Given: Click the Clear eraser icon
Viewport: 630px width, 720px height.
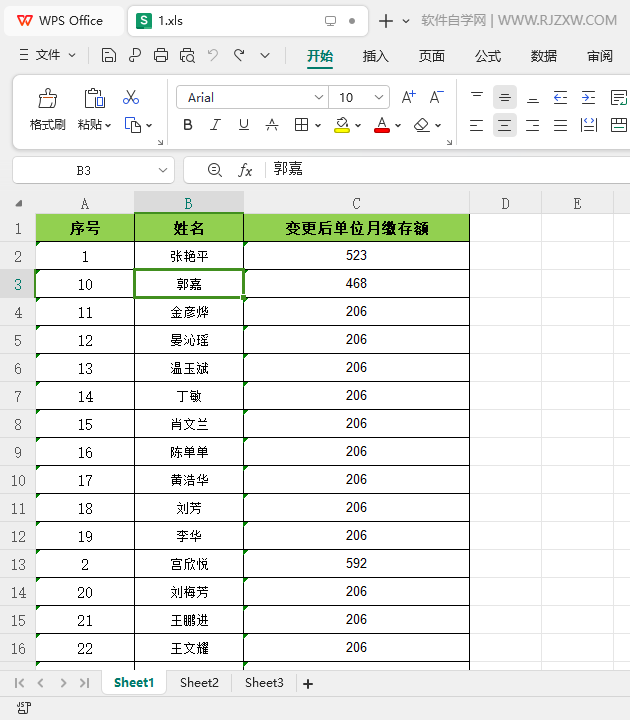Looking at the screenshot, I should pyautogui.click(x=422, y=125).
